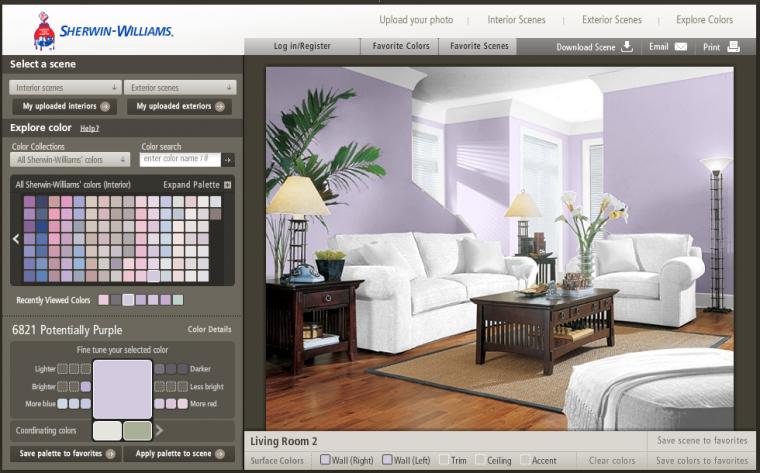
Task: Open the Interior scenes dropdown
Action: (65, 88)
